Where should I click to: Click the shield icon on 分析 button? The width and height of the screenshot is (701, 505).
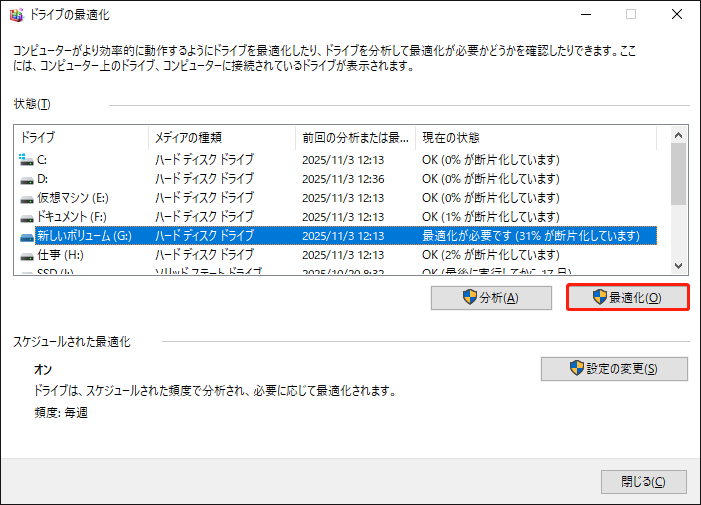coord(469,297)
